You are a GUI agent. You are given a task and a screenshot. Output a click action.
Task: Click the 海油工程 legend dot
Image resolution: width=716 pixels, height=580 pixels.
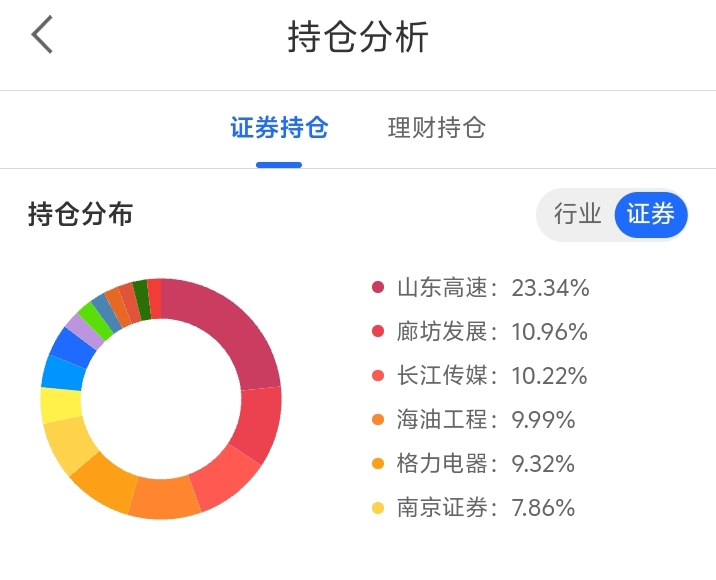[378, 420]
